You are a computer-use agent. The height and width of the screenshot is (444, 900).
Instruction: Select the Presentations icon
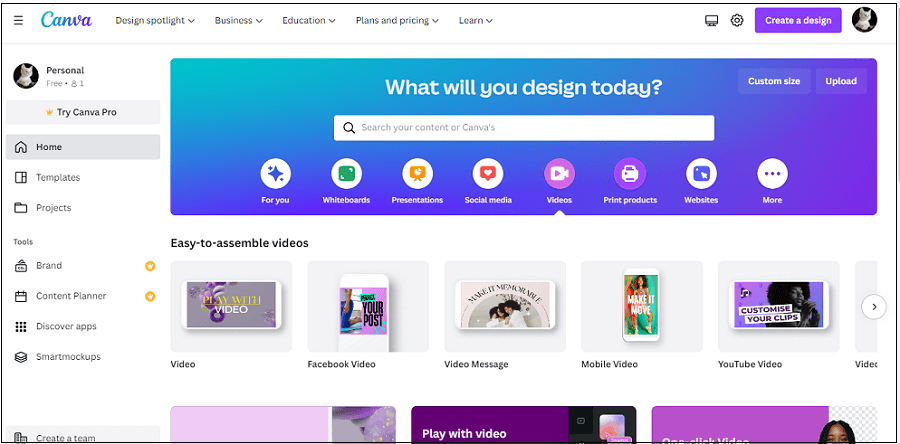(417, 174)
